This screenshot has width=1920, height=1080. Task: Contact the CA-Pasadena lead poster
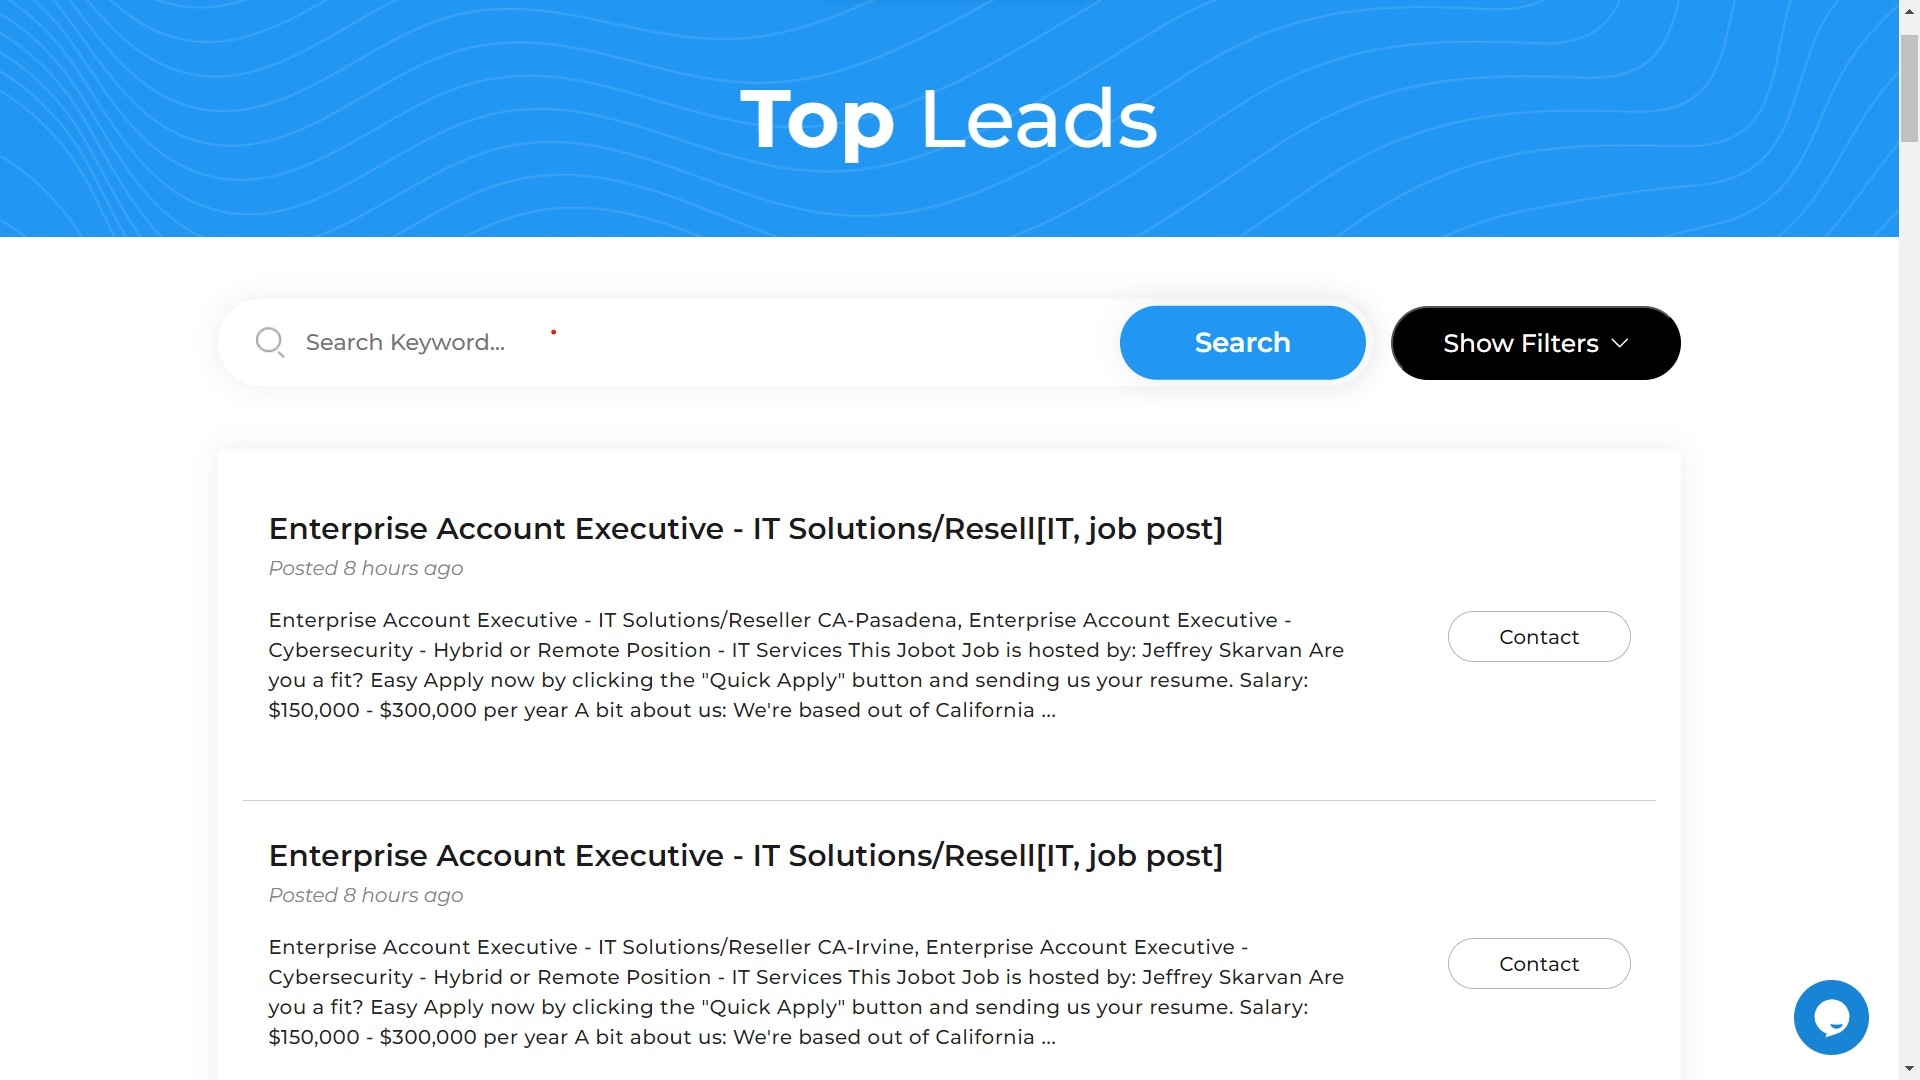tap(1539, 637)
